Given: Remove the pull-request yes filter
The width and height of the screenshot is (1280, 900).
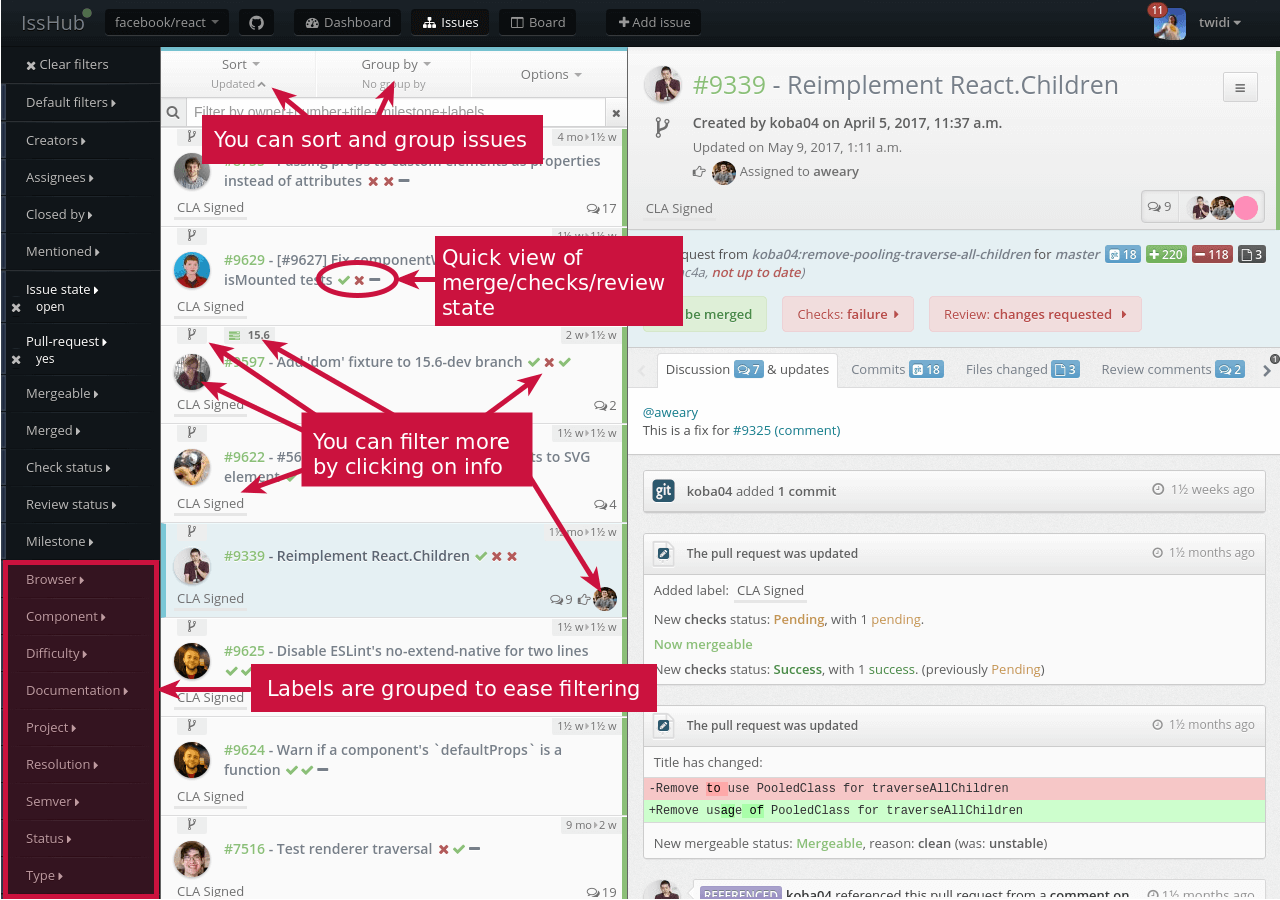Looking at the screenshot, I should [x=16, y=359].
